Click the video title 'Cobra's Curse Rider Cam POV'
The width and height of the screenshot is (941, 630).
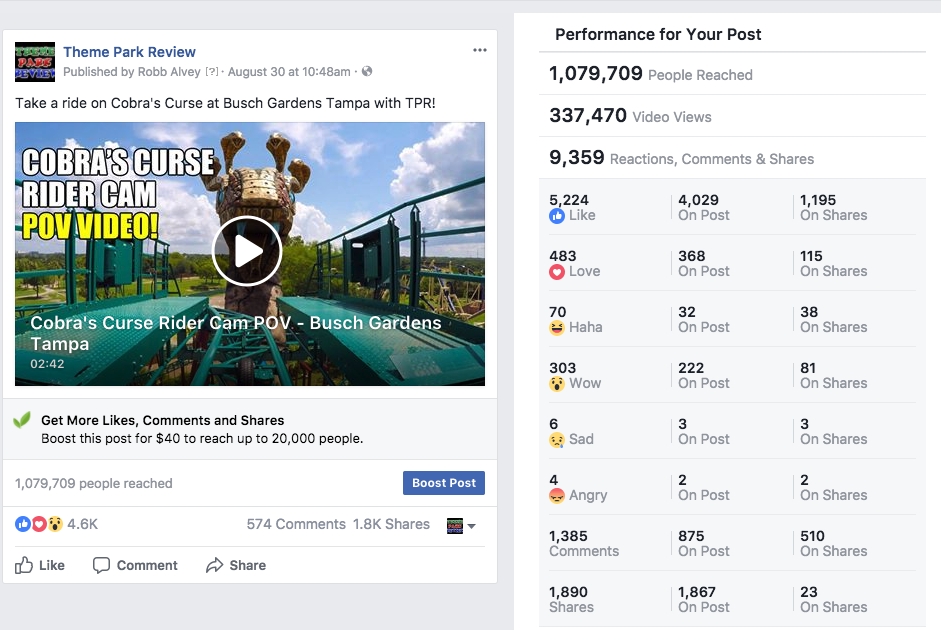236,333
